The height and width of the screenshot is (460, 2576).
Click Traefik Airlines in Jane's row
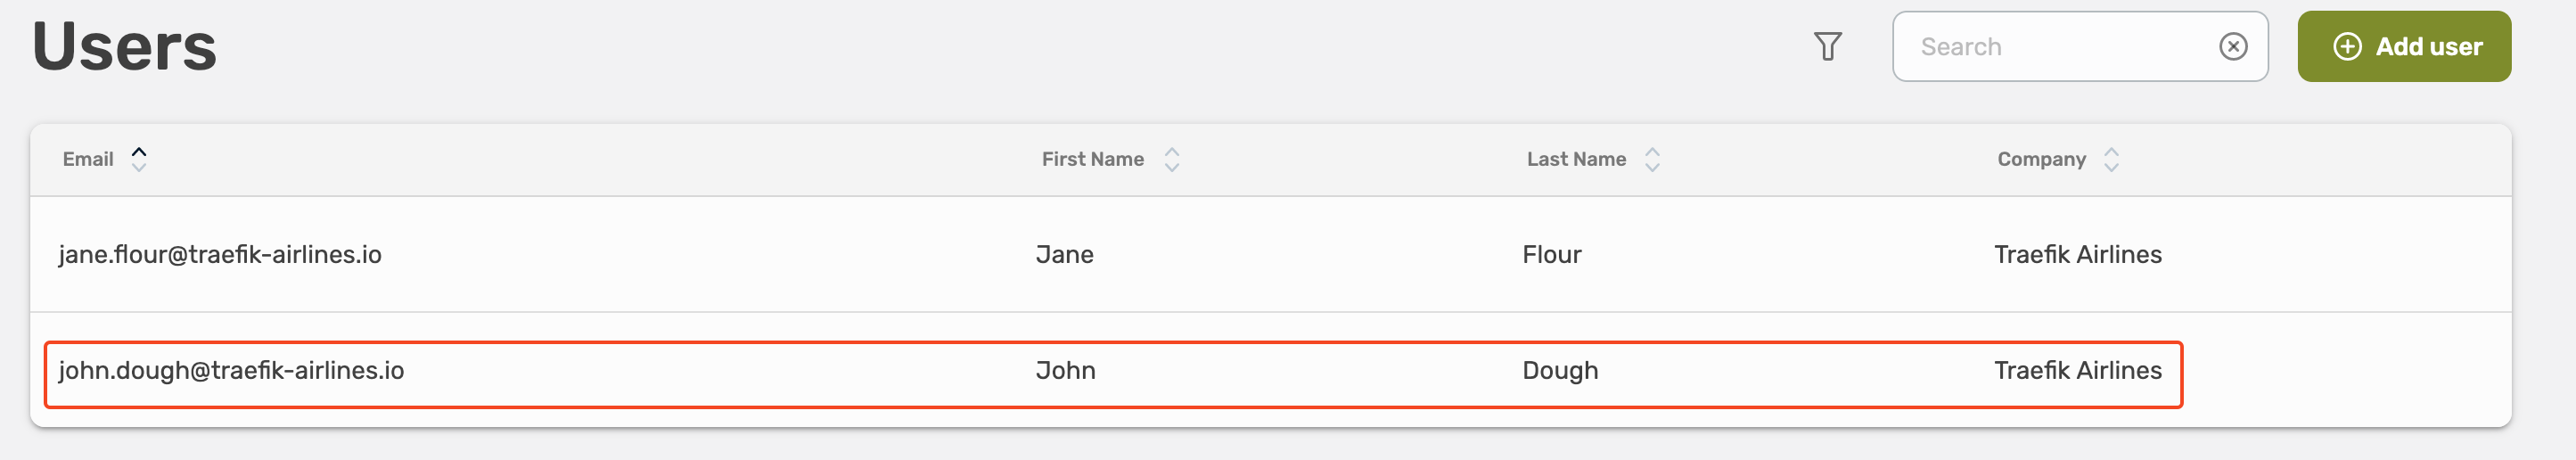[2077, 255]
